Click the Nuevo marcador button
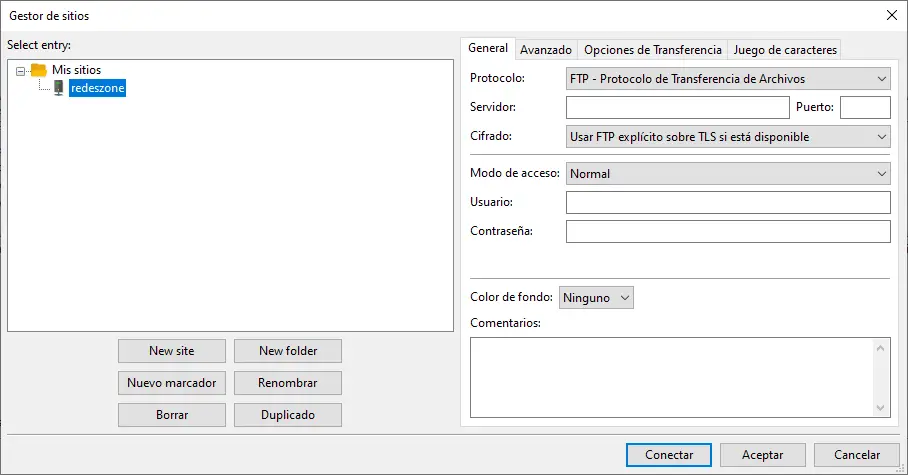The image size is (908, 475). (x=172, y=383)
